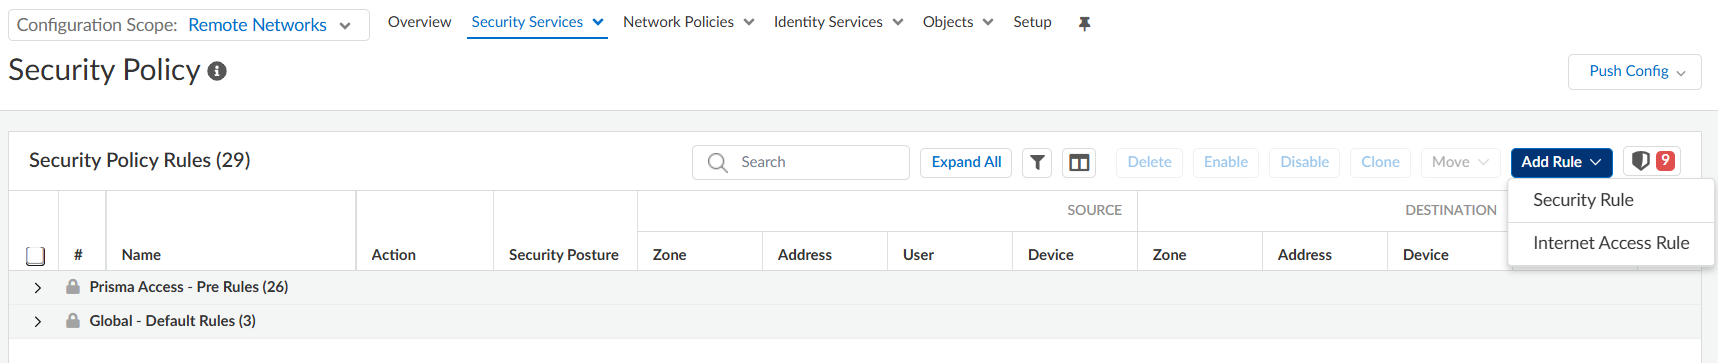The width and height of the screenshot is (1718, 363).
Task: Expand Prisma Access - Pre Rules group
Action: (38, 287)
